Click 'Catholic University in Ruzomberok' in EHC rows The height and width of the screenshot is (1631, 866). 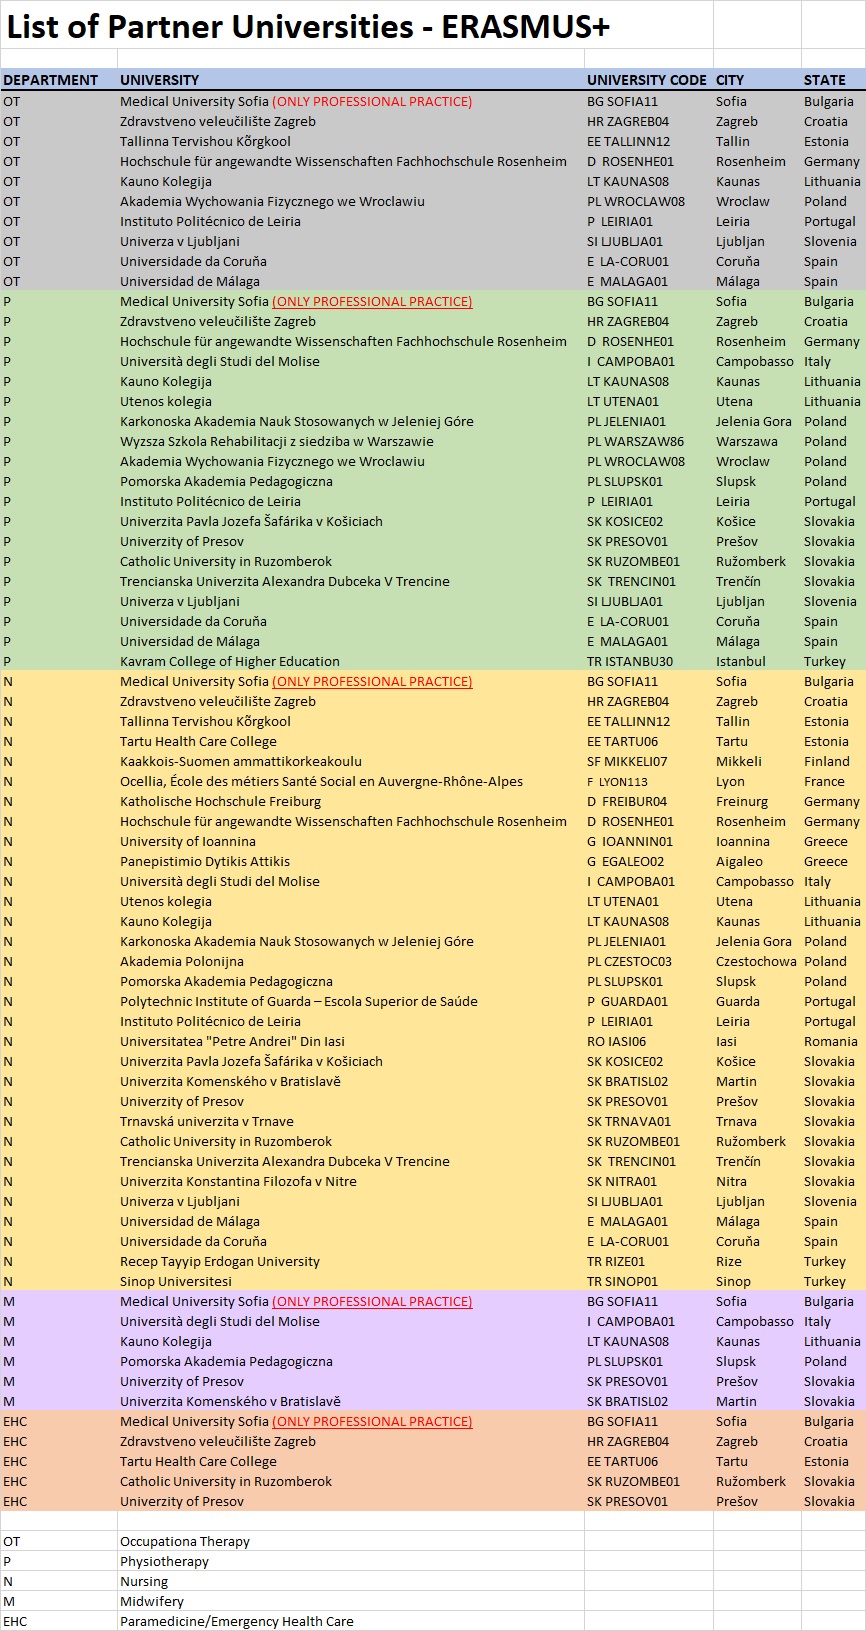[x=226, y=1481]
